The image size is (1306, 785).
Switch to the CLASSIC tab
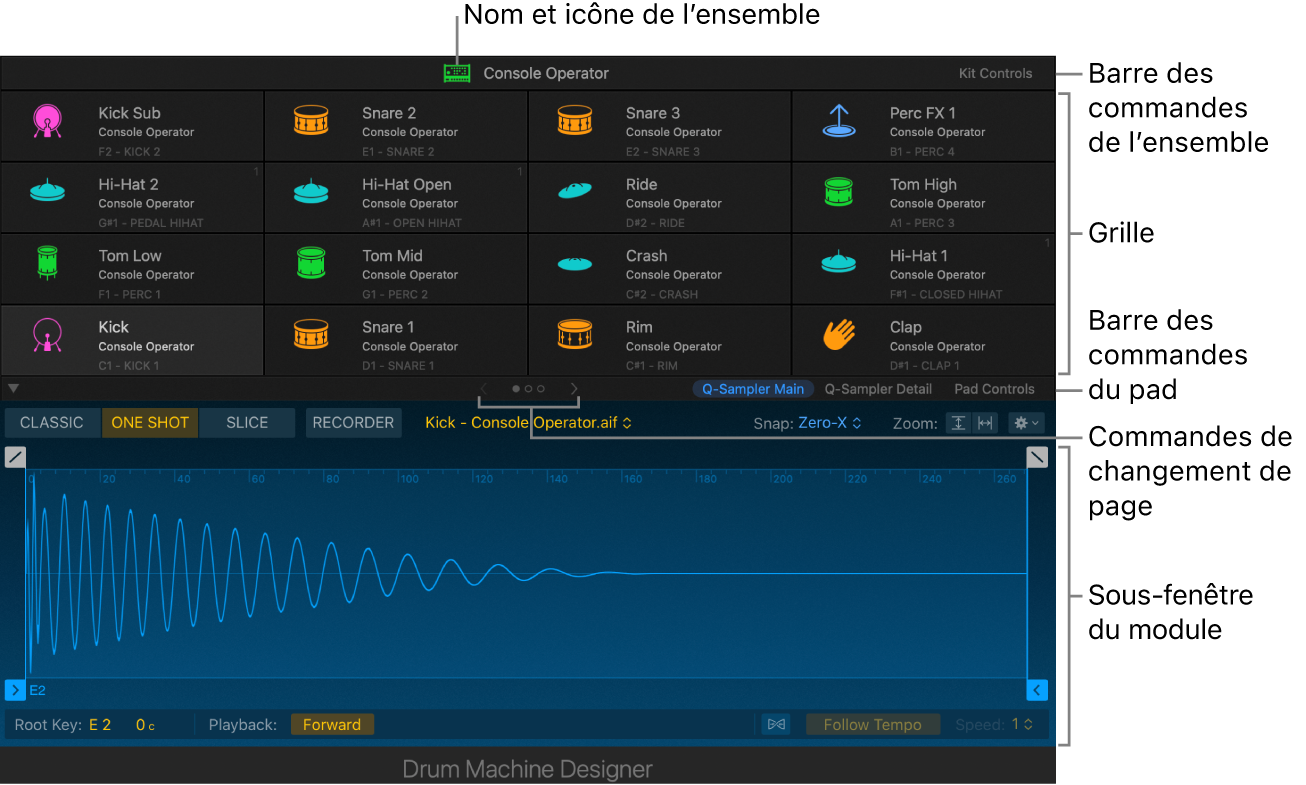click(51, 422)
